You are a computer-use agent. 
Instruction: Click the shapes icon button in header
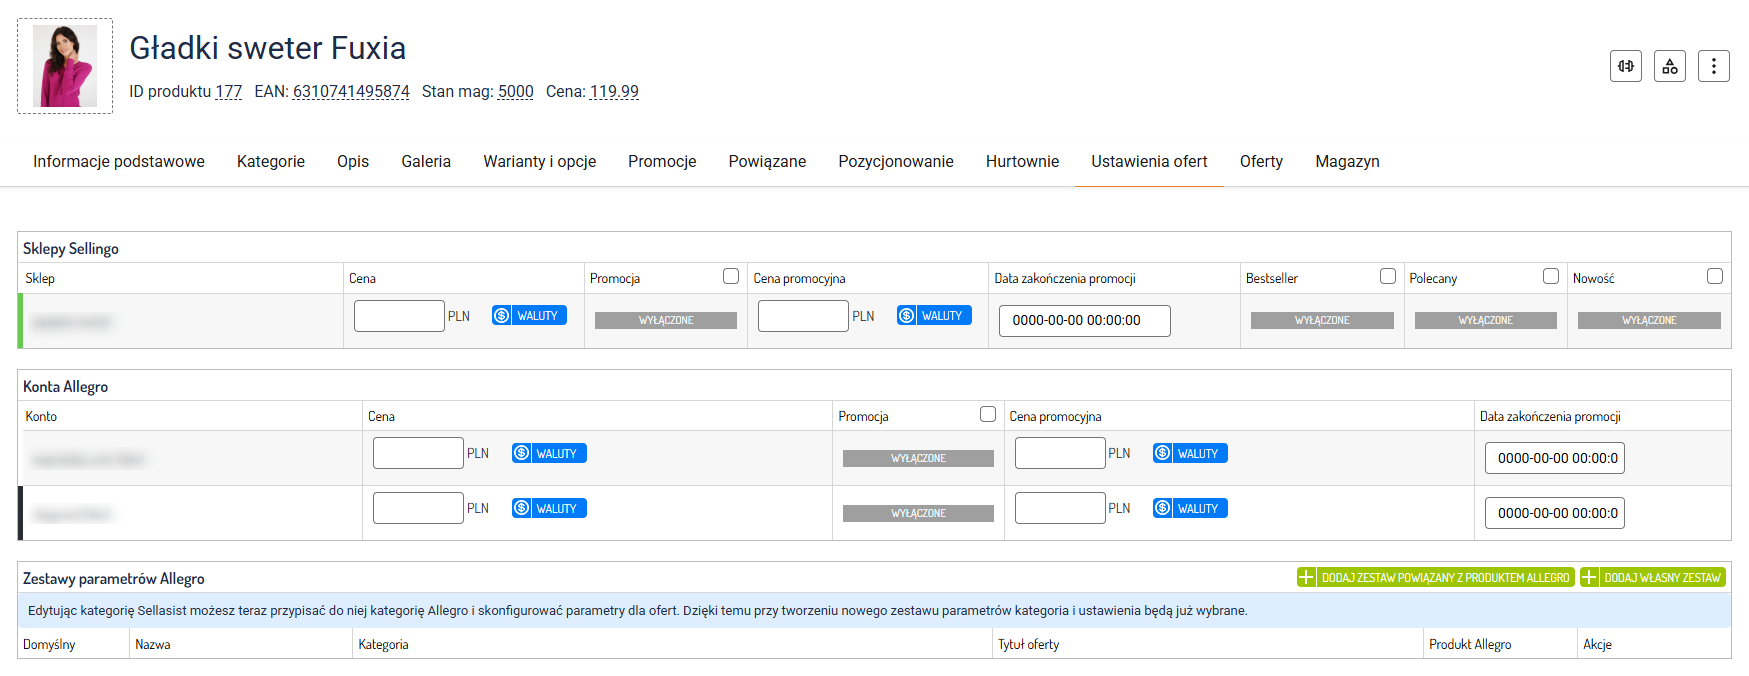1670,66
